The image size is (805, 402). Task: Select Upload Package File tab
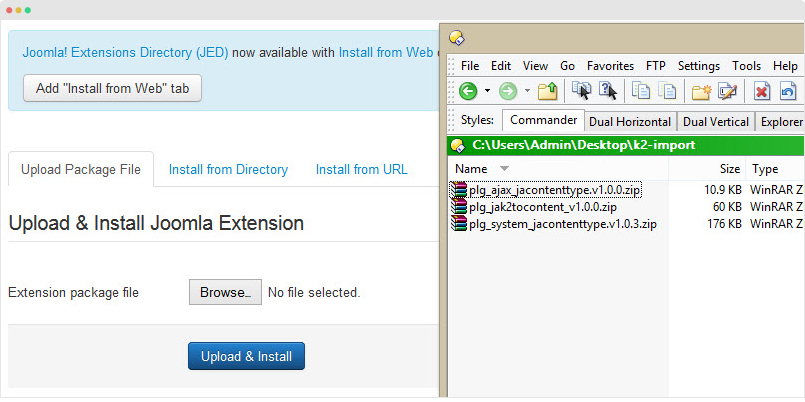click(x=81, y=169)
